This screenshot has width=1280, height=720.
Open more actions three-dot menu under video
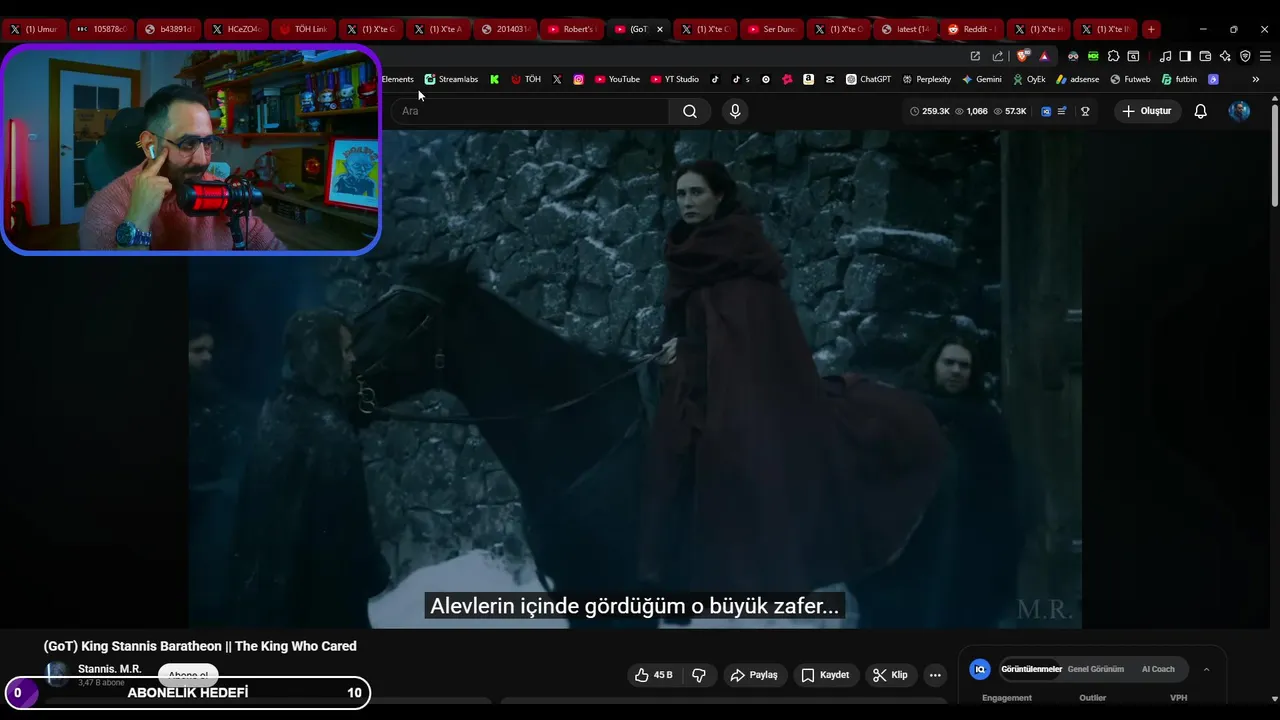[x=935, y=675]
